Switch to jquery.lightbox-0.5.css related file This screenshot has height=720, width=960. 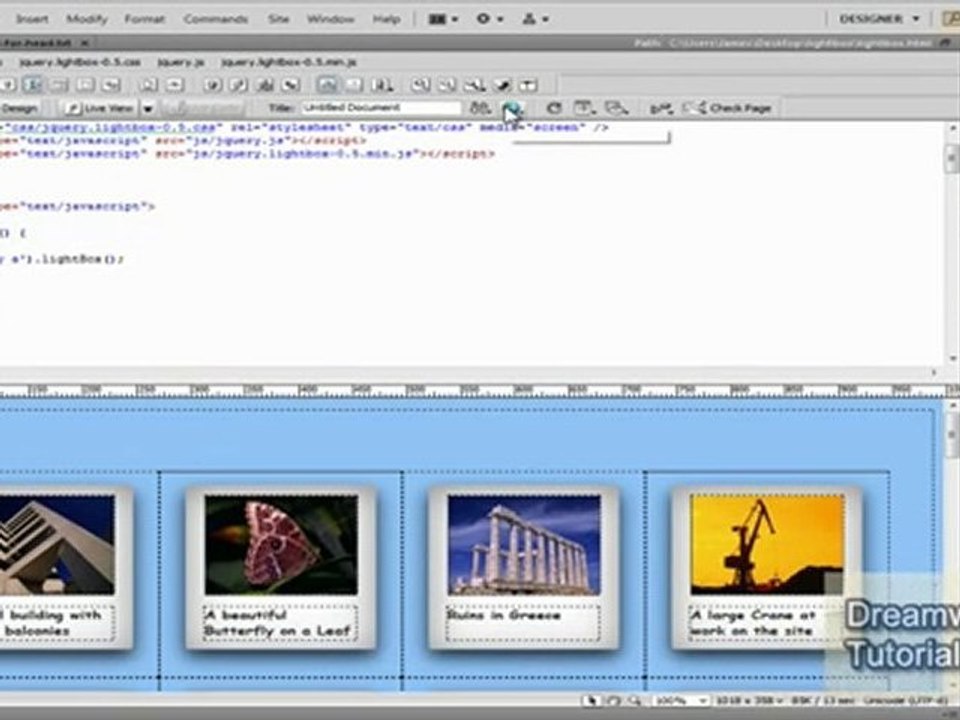(x=80, y=62)
